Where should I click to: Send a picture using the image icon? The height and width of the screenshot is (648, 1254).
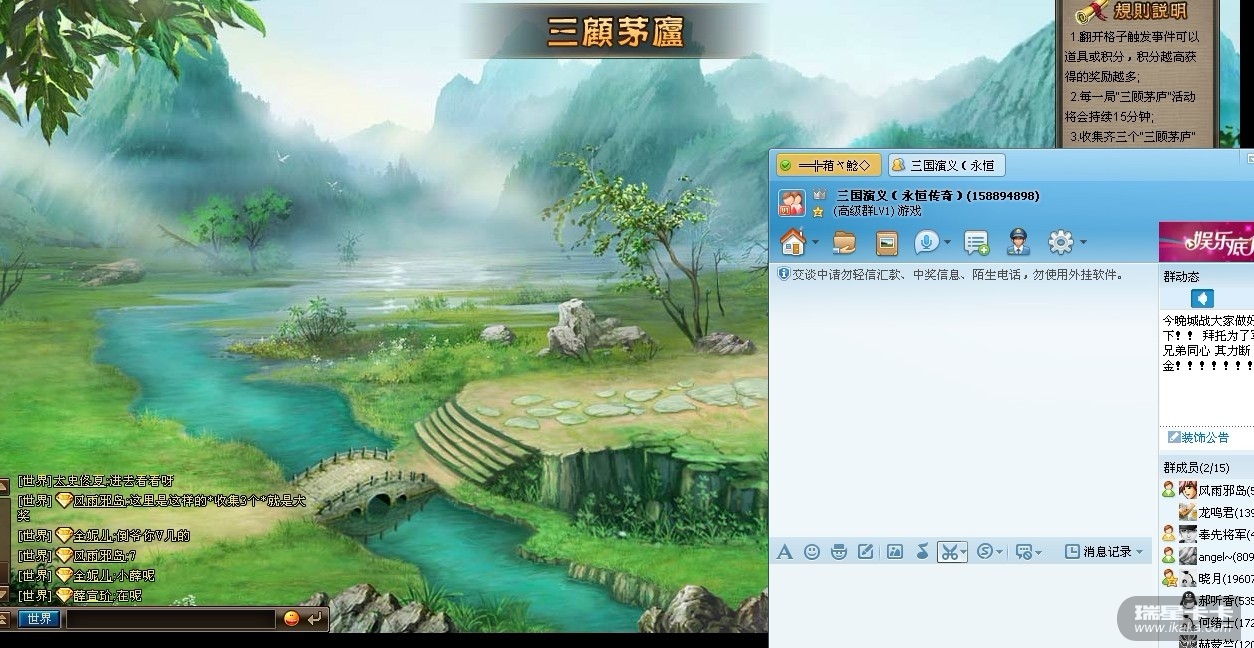coord(895,552)
